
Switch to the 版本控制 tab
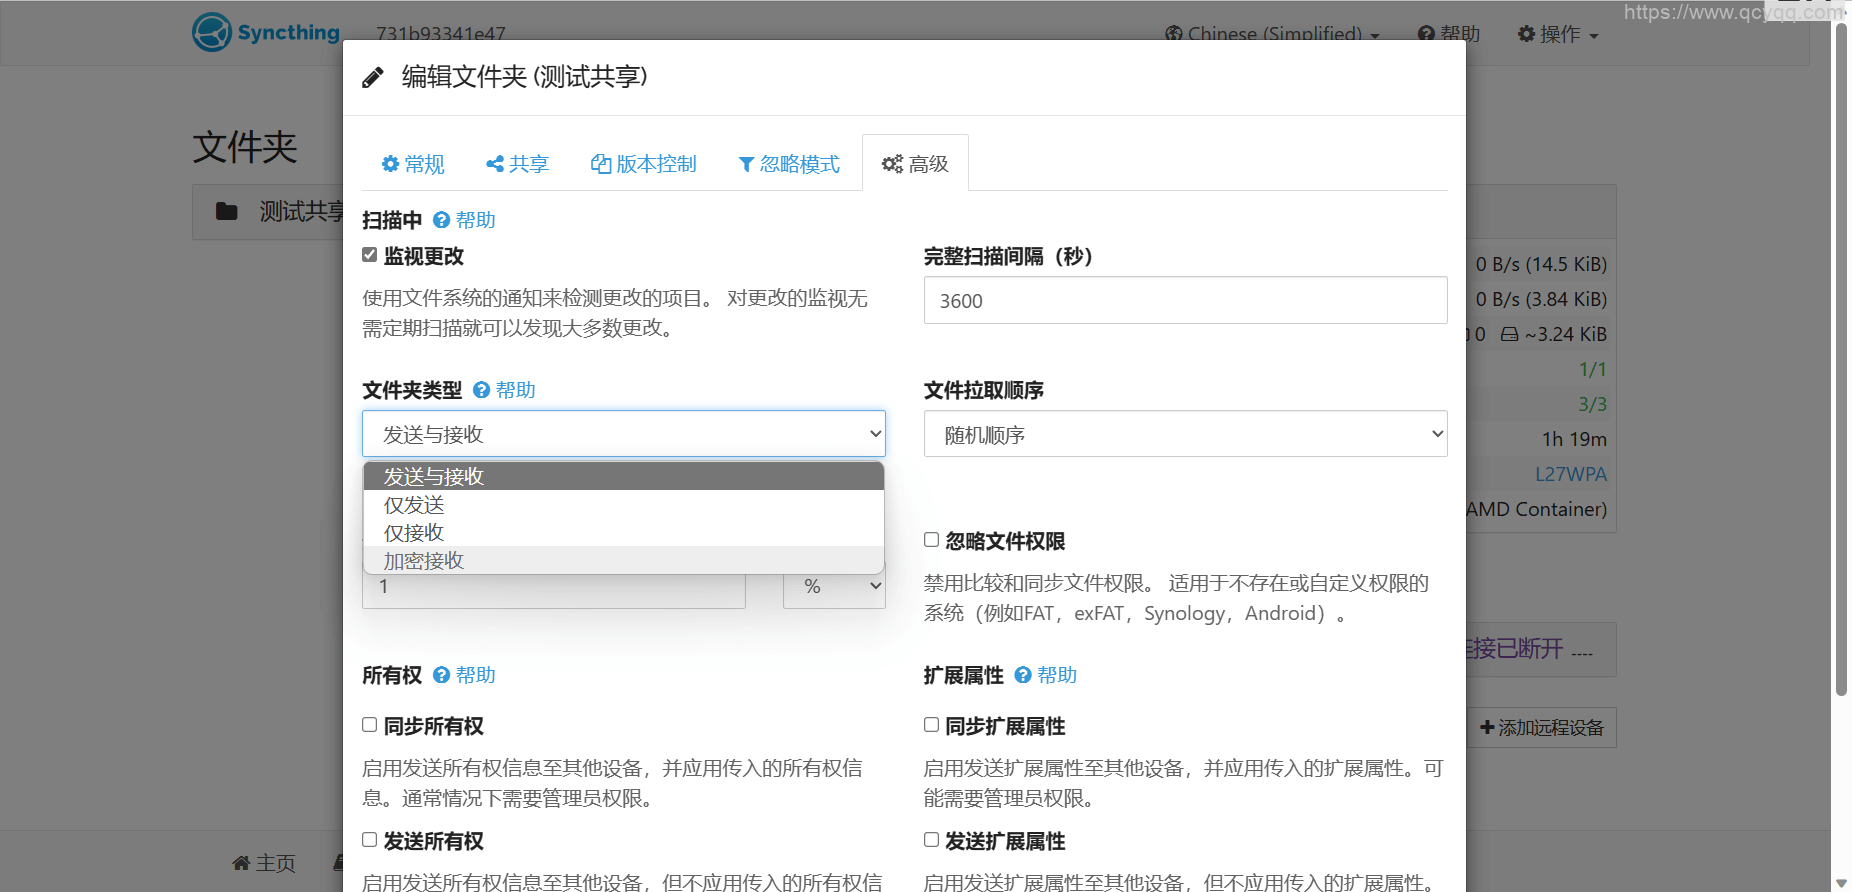pos(644,164)
